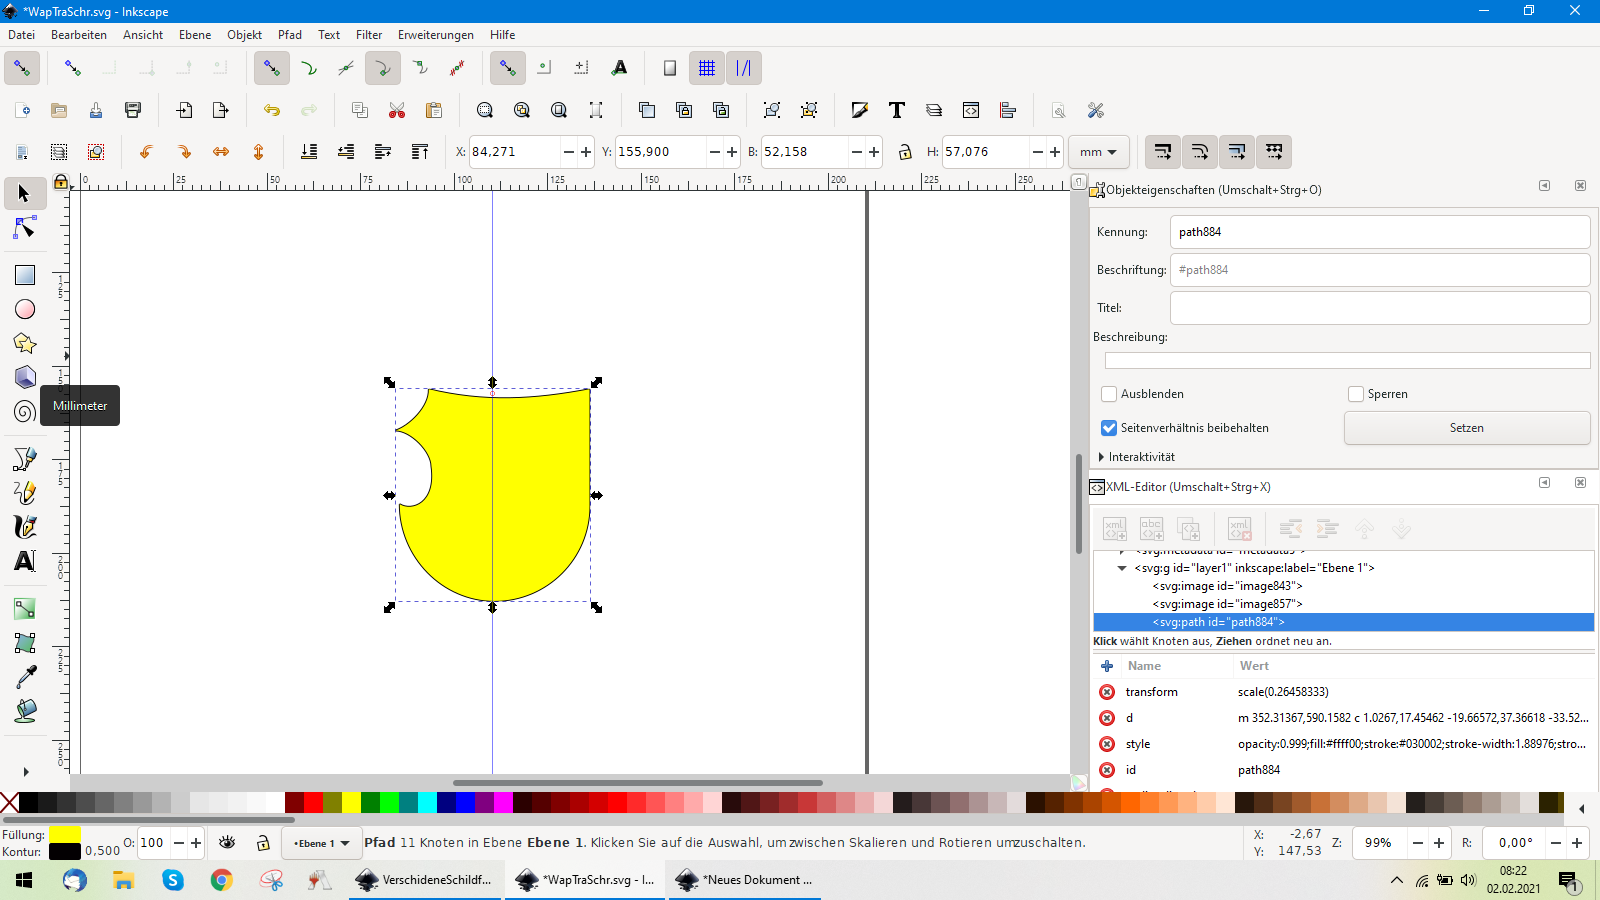Click the yellow Füllung color swatch

(x=65, y=834)
